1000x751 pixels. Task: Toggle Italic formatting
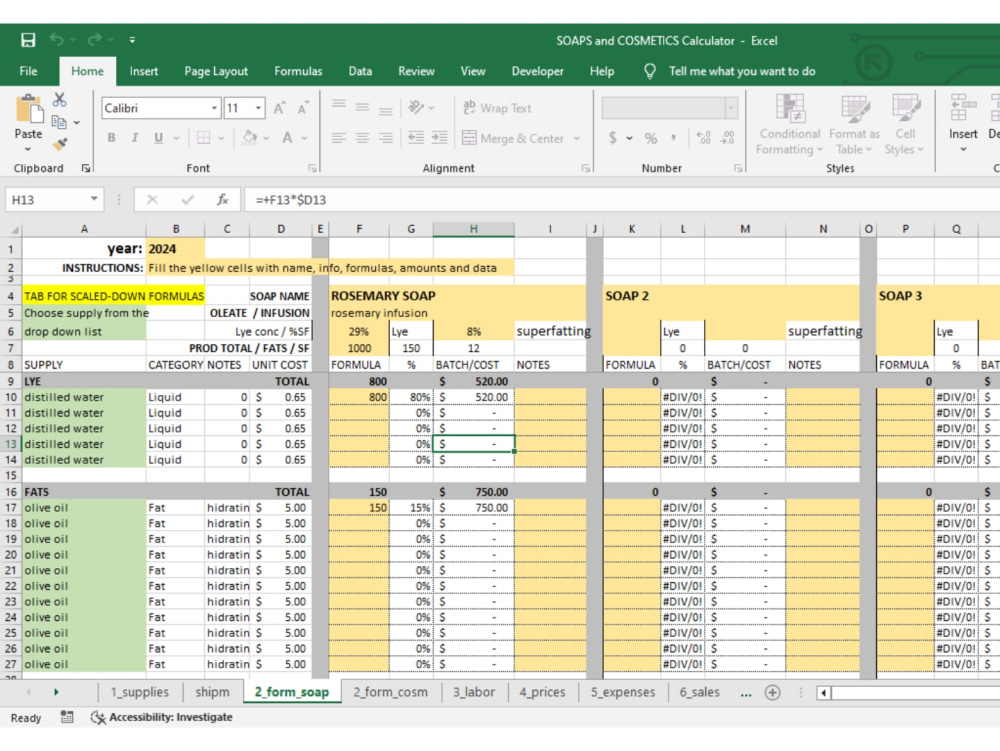[x=135, y=138]
